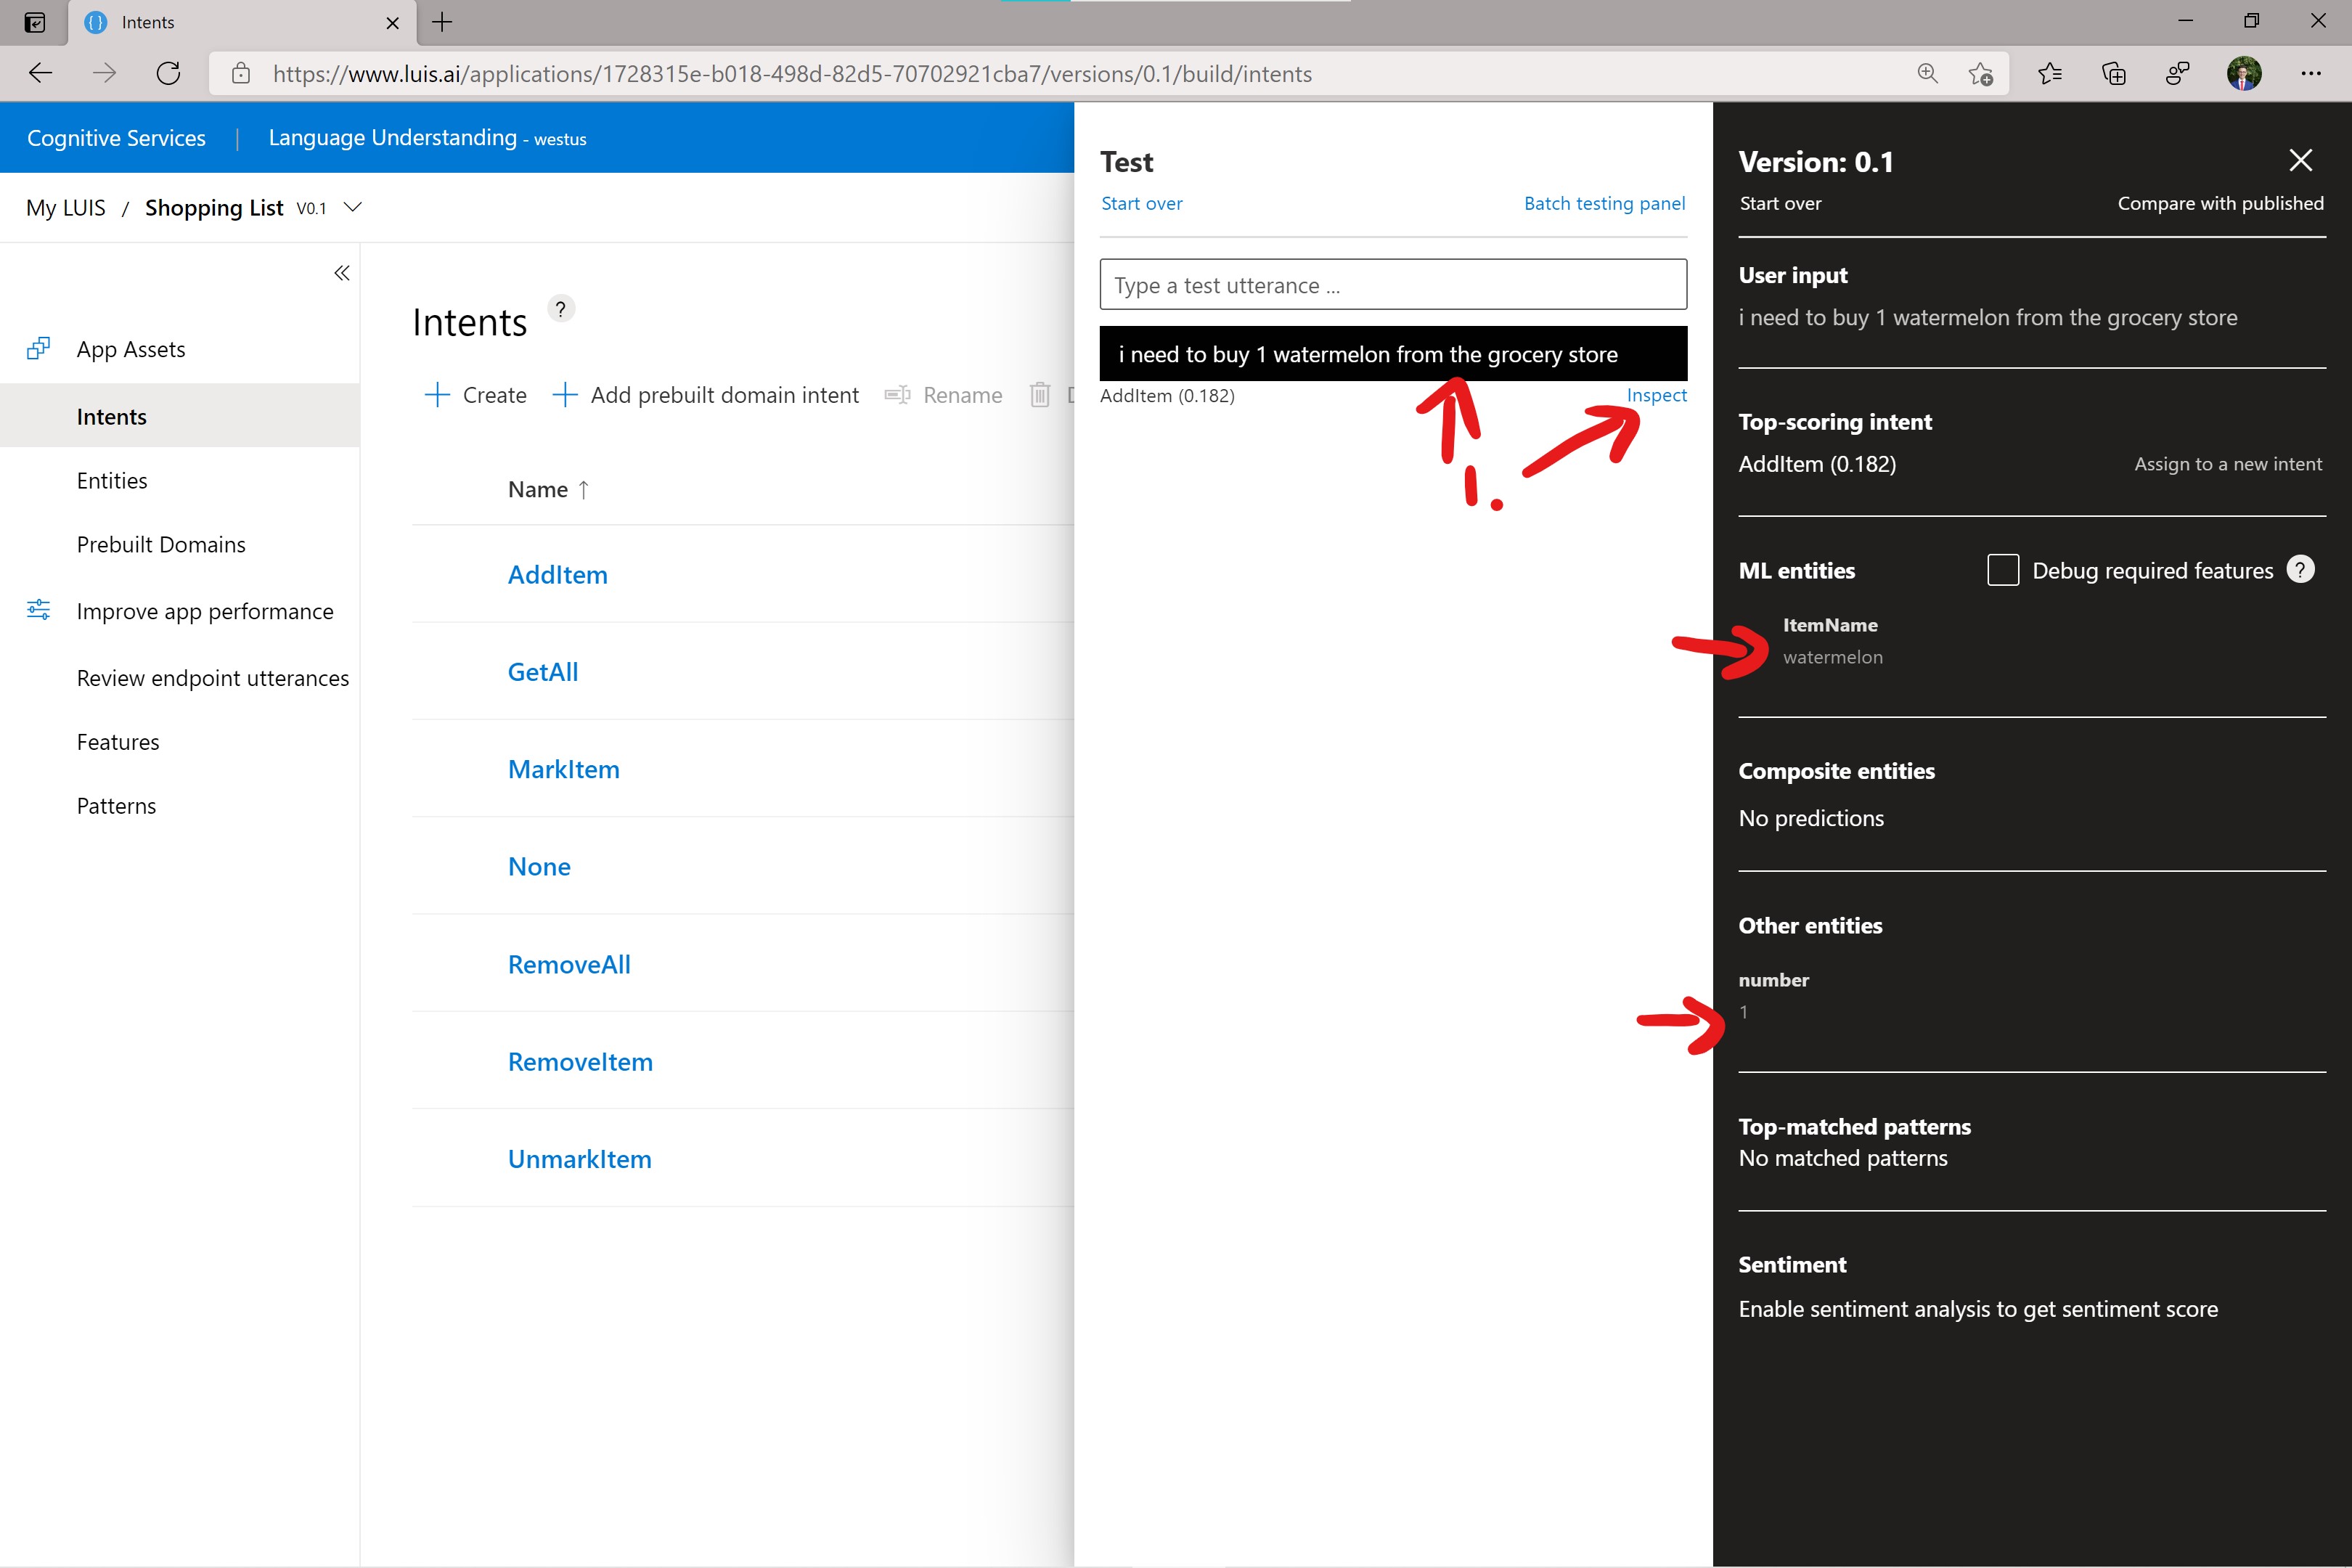Click the Intents help question mark icon

click(561, 309)
